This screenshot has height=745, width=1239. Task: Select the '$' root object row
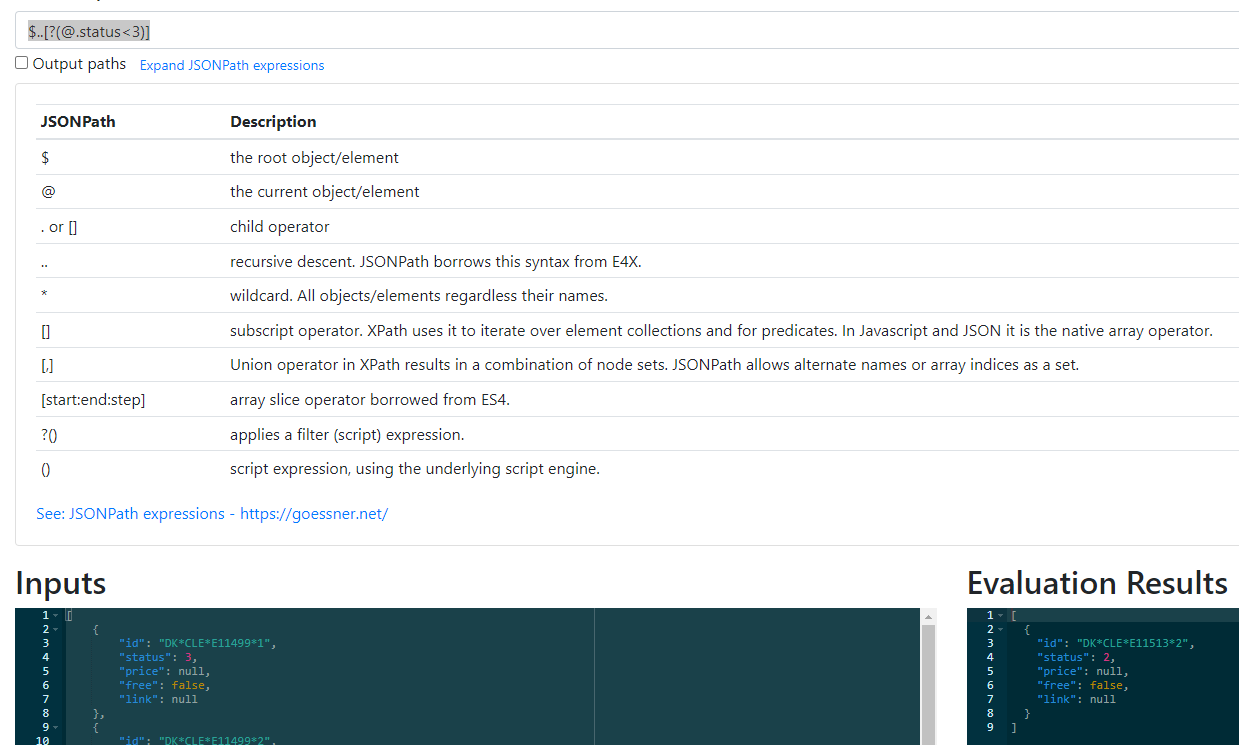pyautogui.click(x=400, y=157)
